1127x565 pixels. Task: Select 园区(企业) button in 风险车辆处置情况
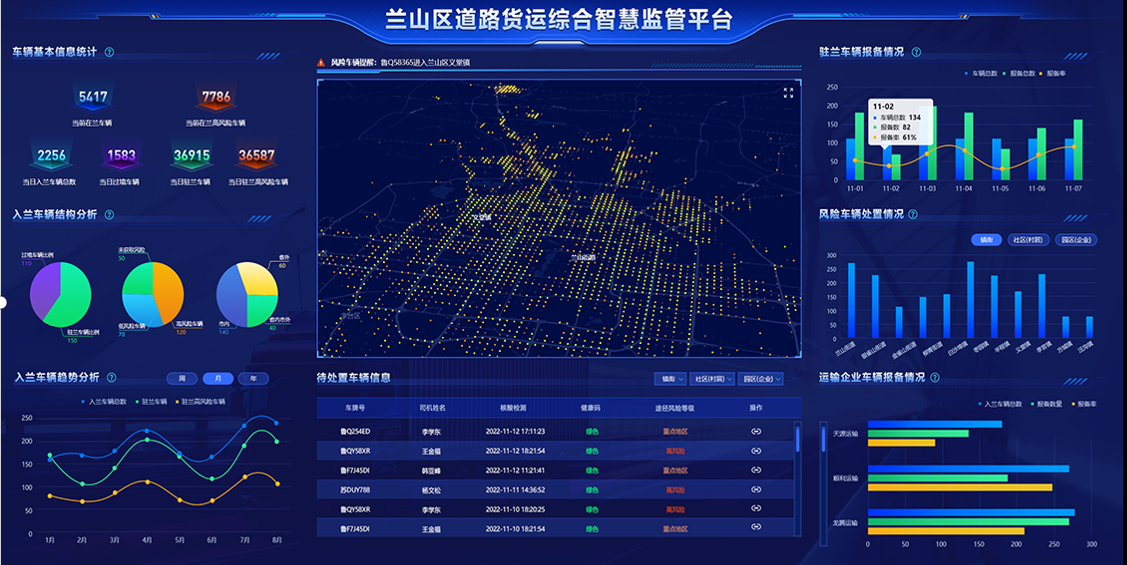pyautogui.click(x=1077, y=240)
